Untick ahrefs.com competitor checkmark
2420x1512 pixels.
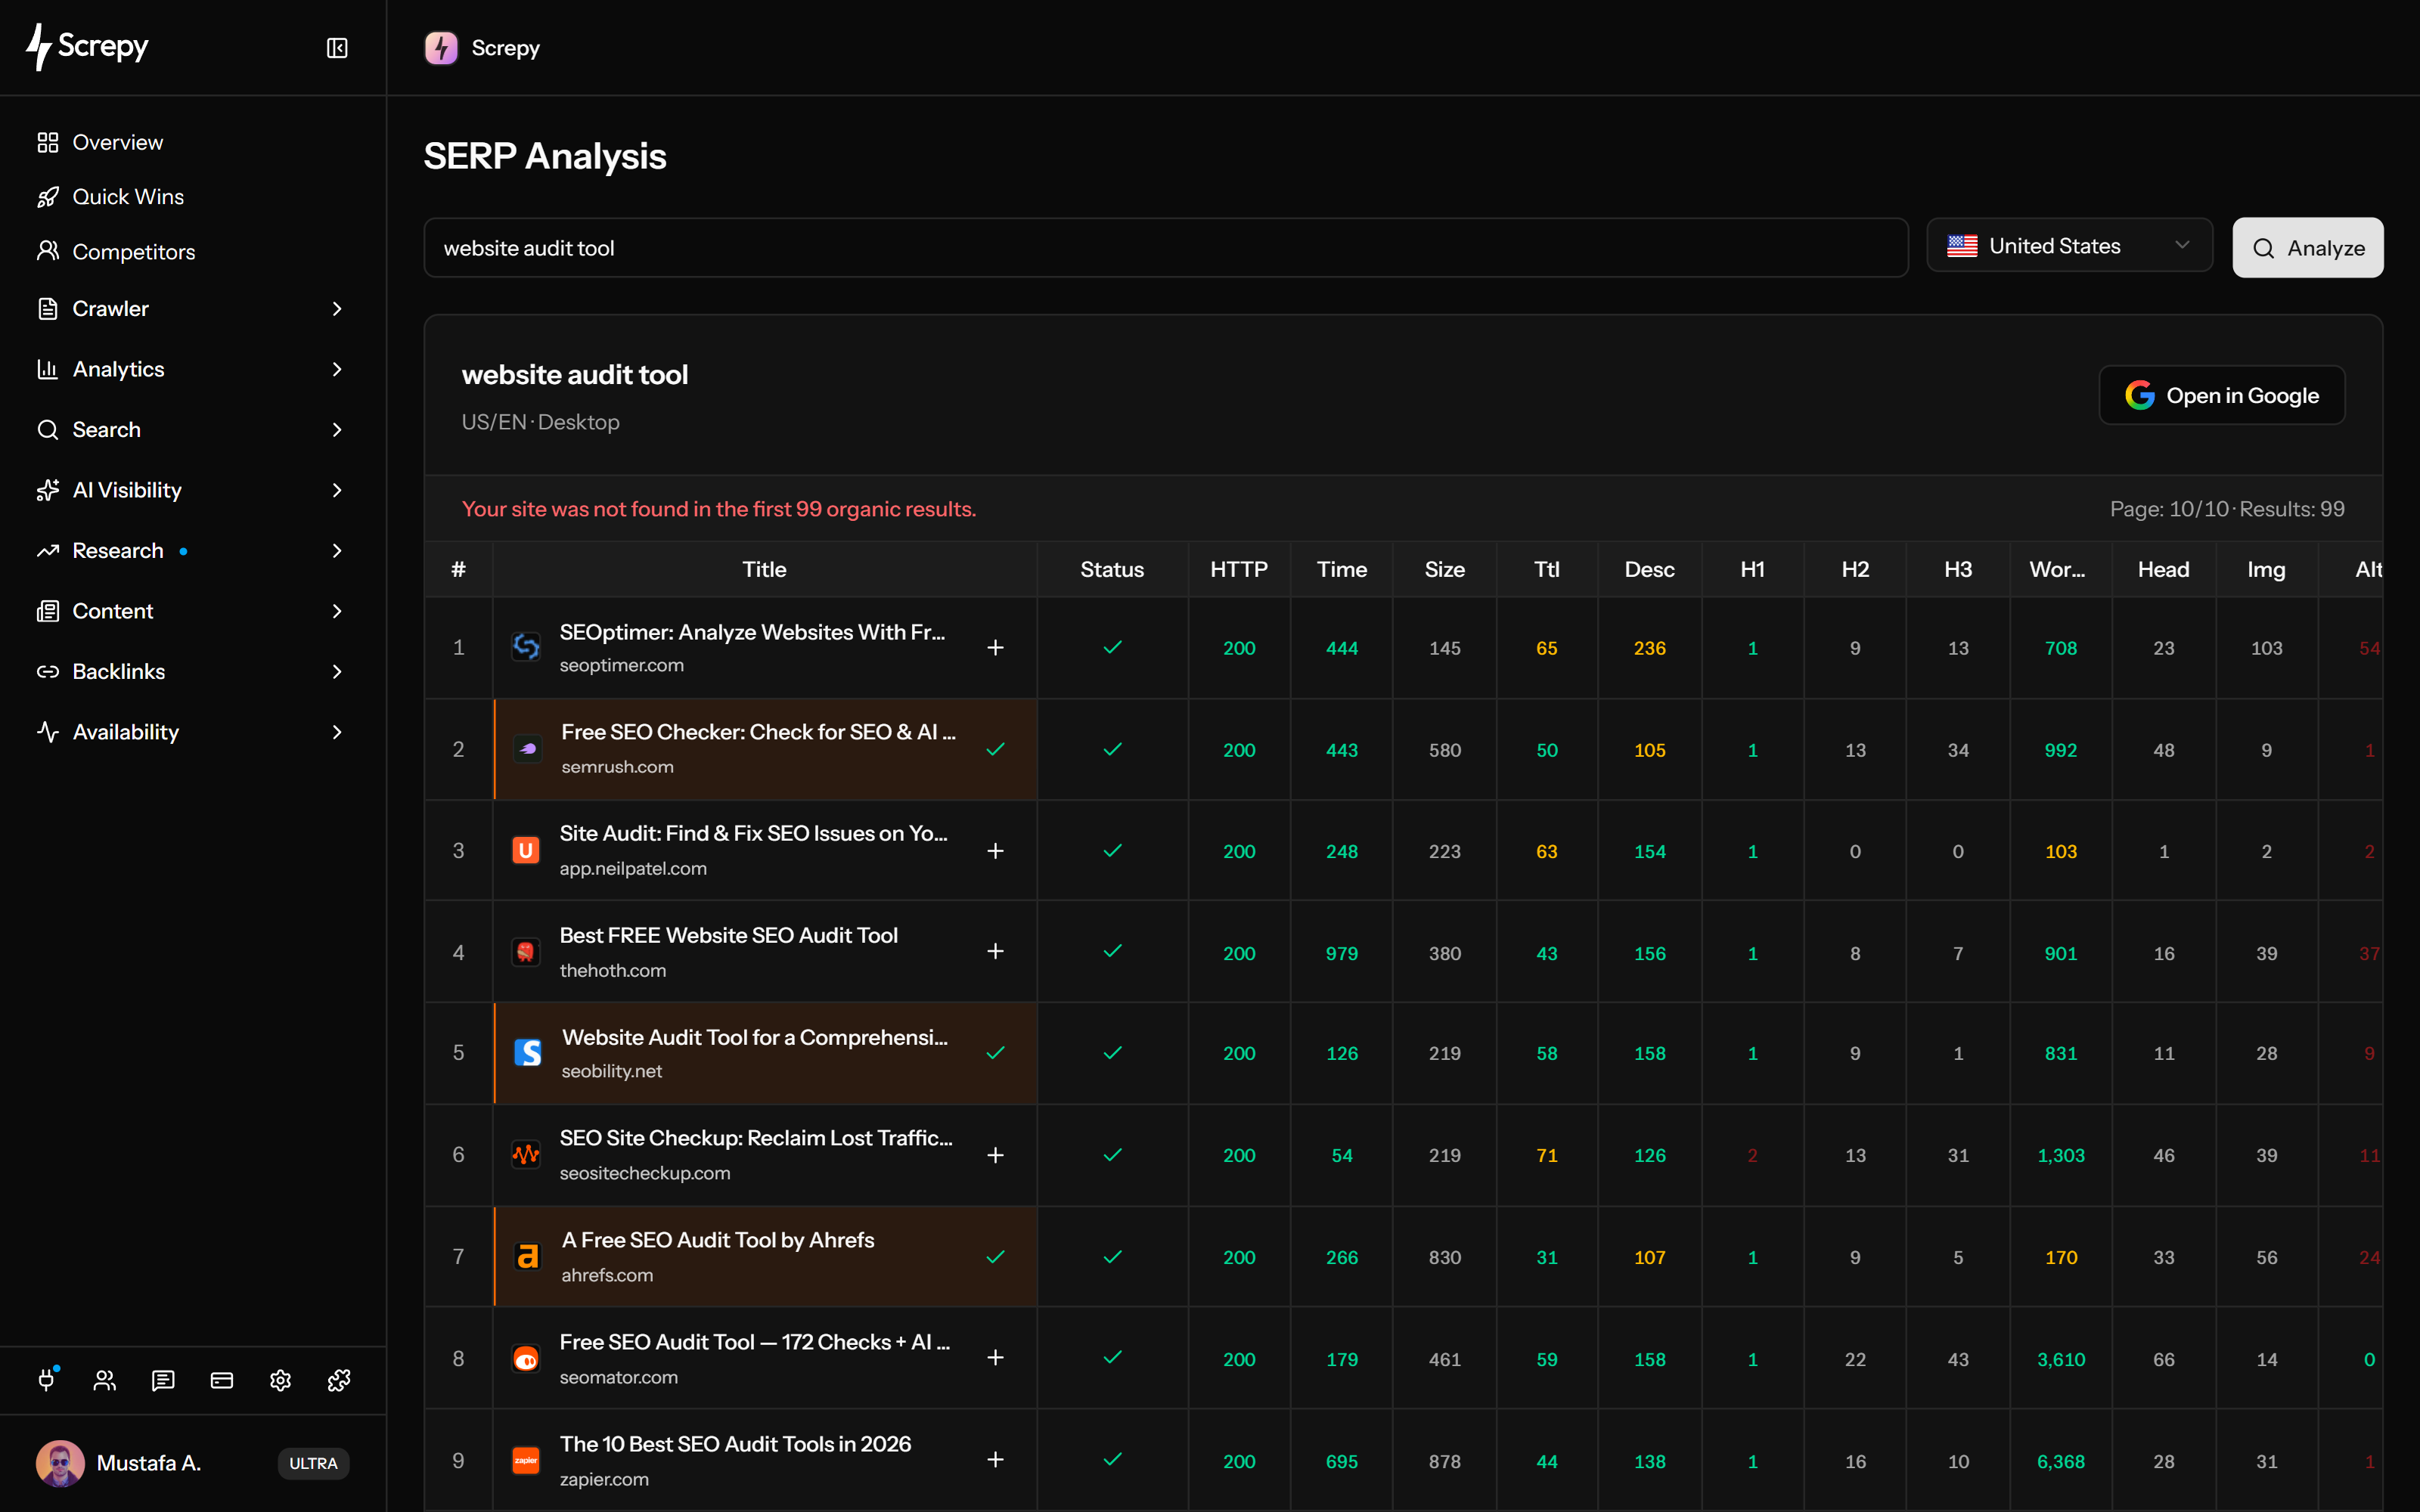995,1257
